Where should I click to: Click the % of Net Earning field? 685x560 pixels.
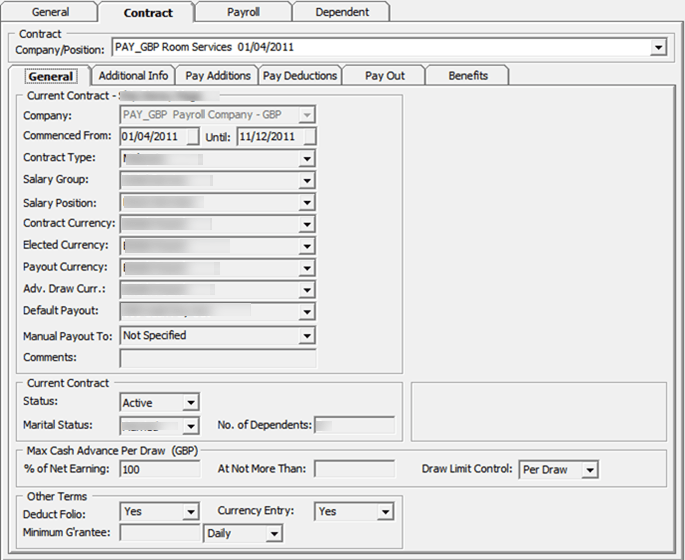point(160,469)
